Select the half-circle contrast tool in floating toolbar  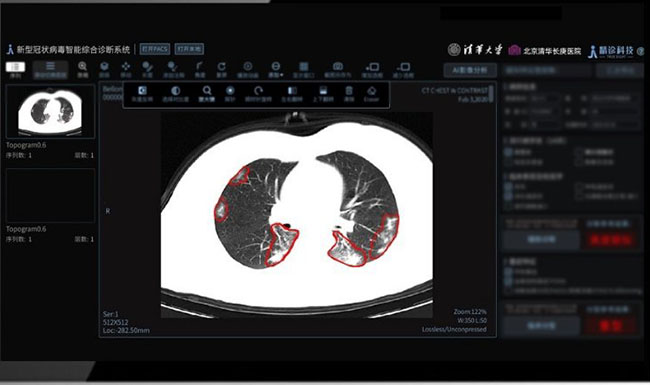(x=176, y=94)
